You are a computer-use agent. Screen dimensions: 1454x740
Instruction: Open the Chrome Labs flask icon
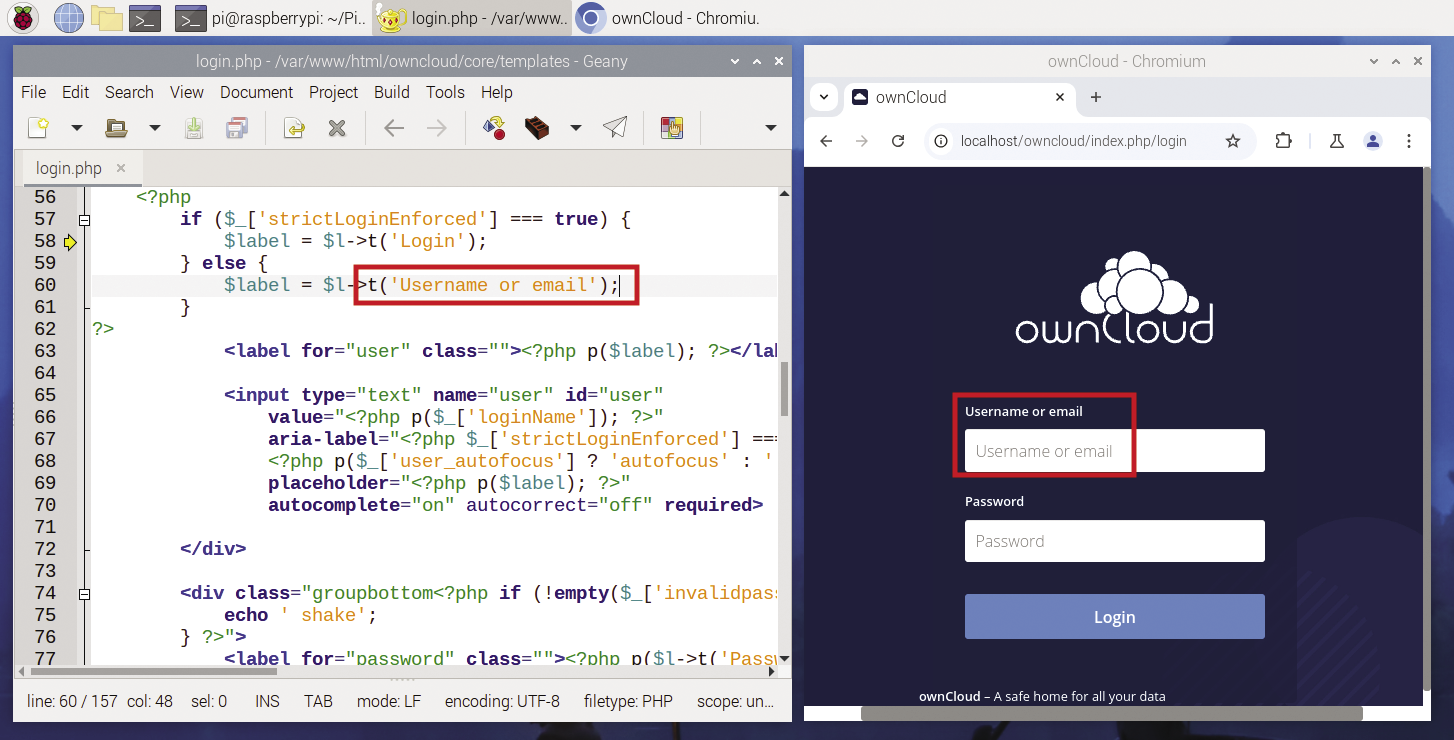[x=1336, y=141]
